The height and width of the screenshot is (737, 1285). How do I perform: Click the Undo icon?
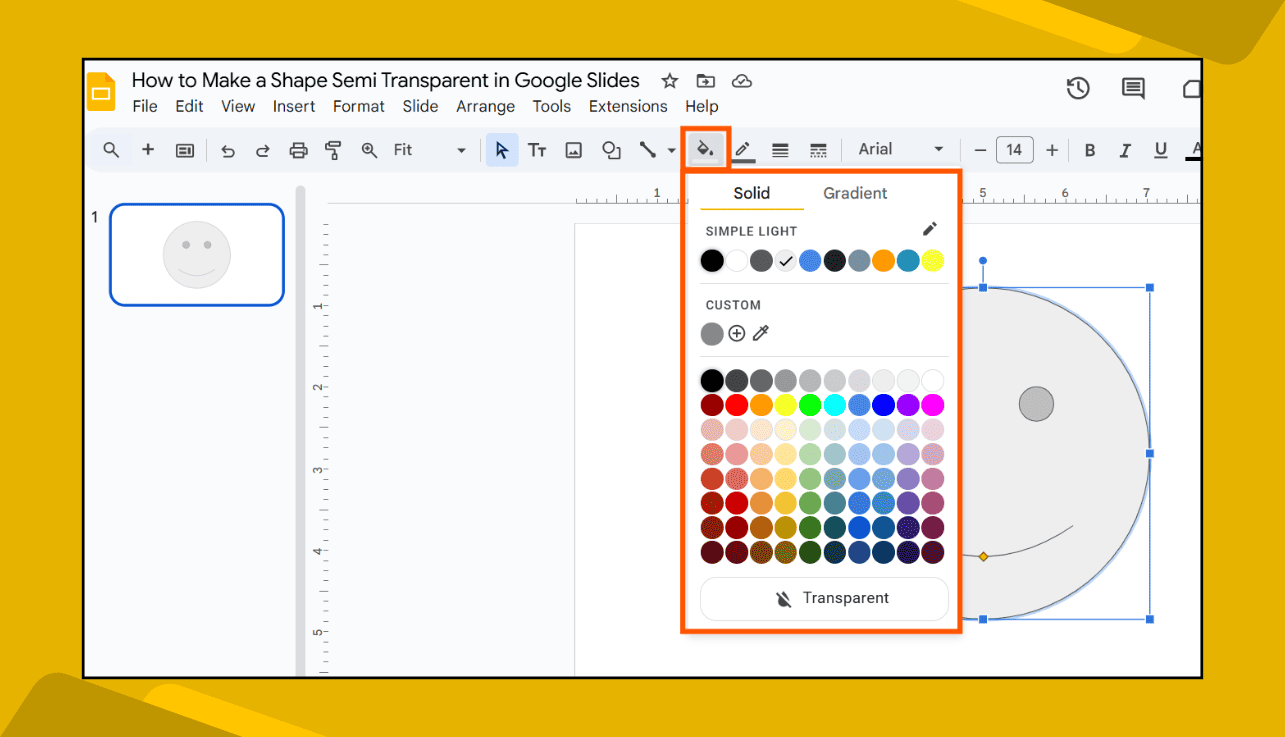coord(228,149)
